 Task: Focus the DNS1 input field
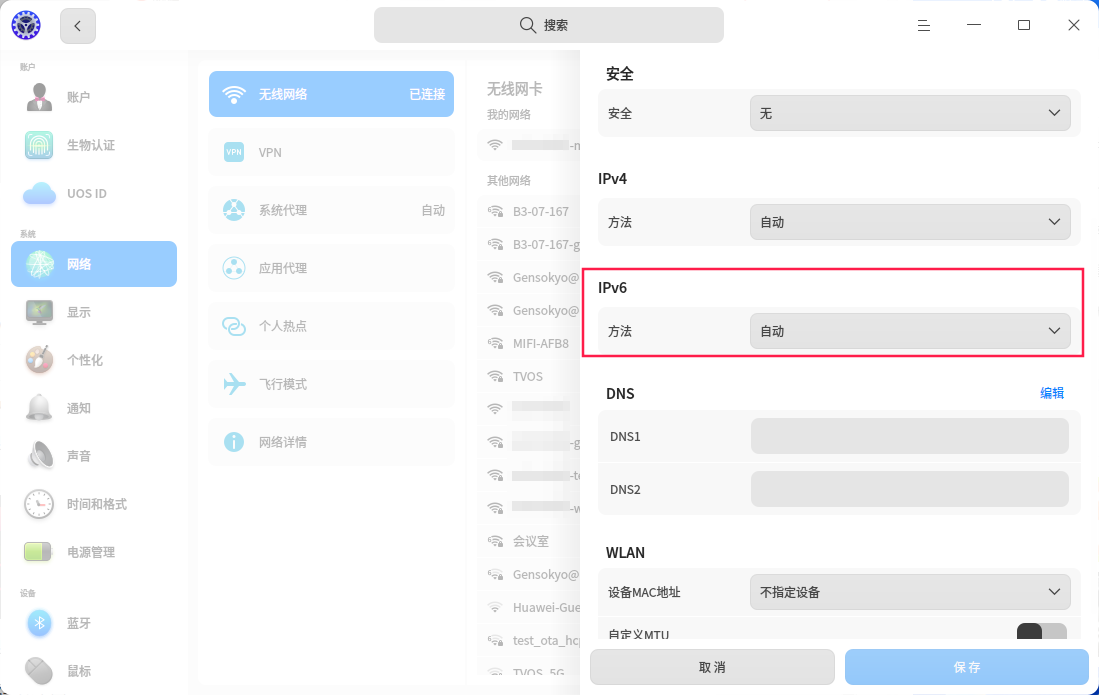click(x=910, y=436)
